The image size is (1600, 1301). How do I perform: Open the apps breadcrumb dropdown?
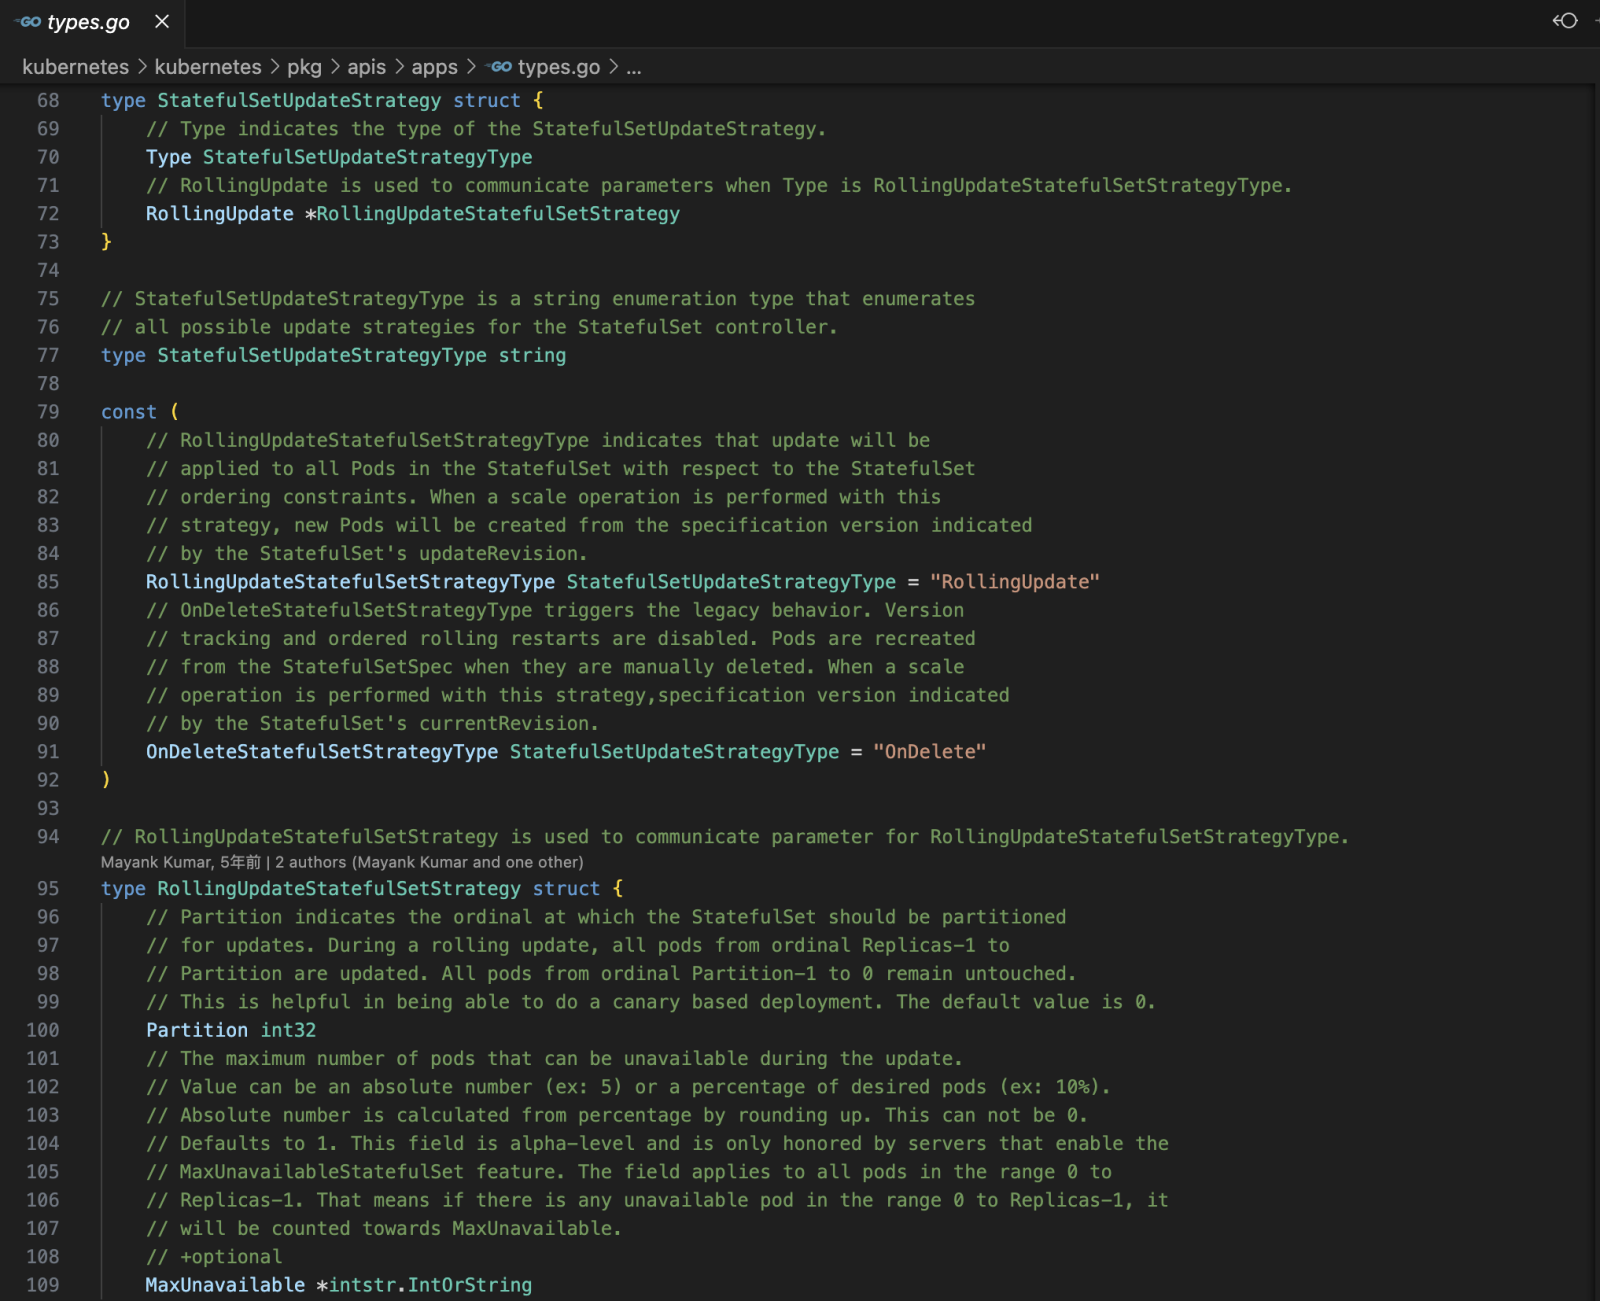434,67
